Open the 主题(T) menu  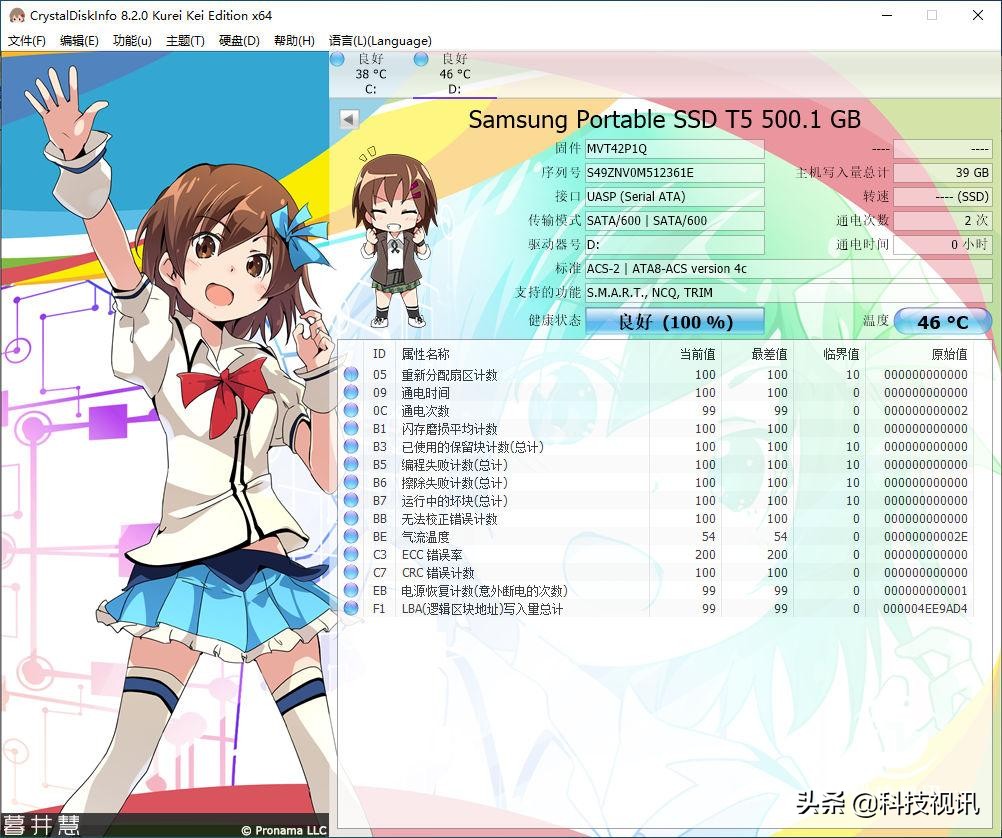click(185, 41)
